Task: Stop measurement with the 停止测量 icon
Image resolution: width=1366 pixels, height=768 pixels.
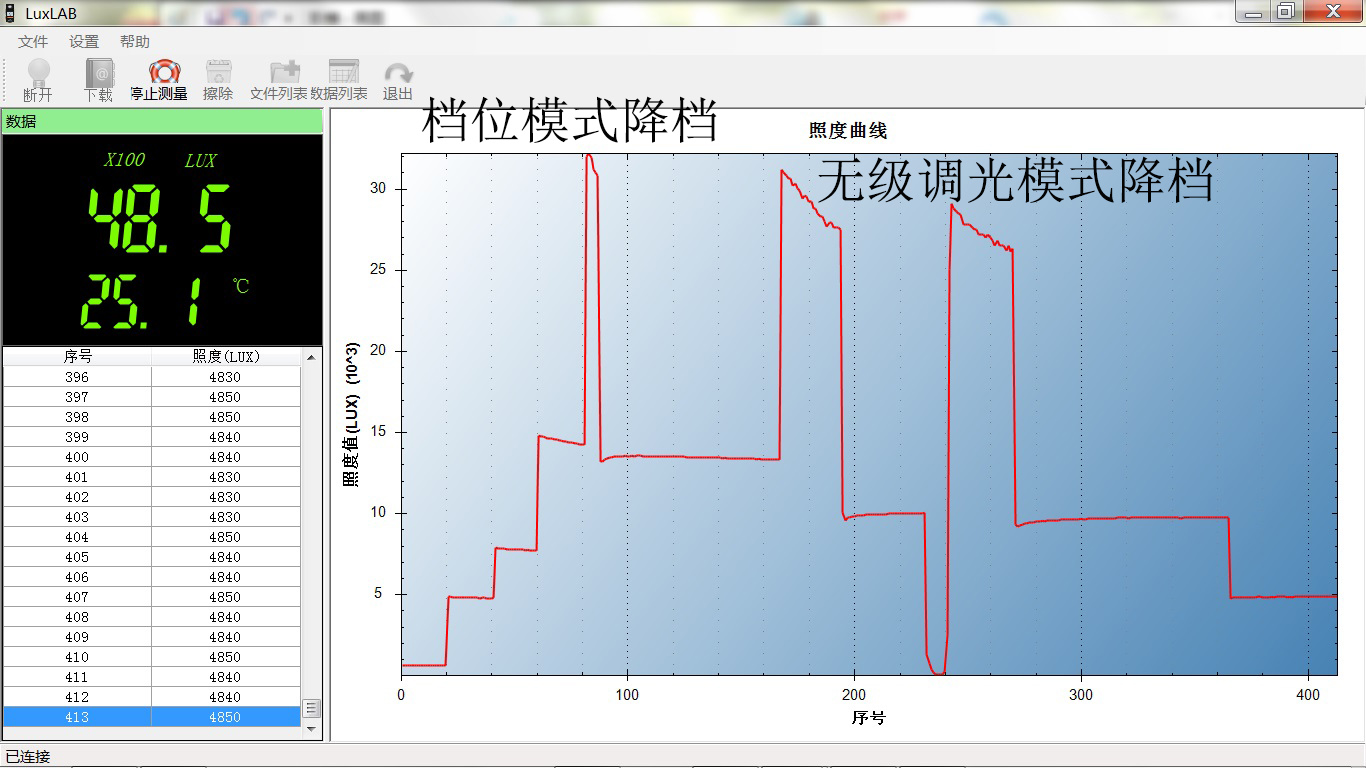Action: pyautogui.click(x=159, y=80)
